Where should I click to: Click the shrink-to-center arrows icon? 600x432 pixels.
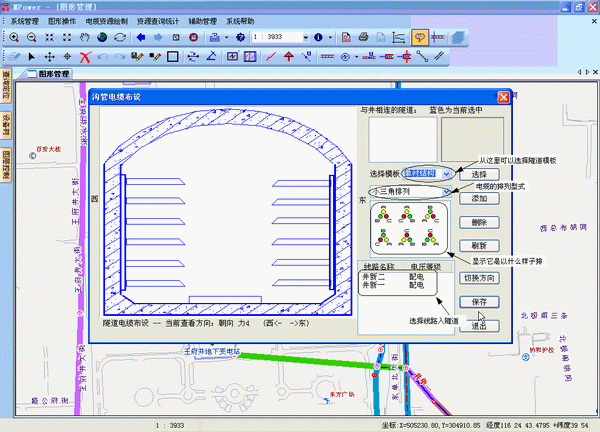(49, 37)
